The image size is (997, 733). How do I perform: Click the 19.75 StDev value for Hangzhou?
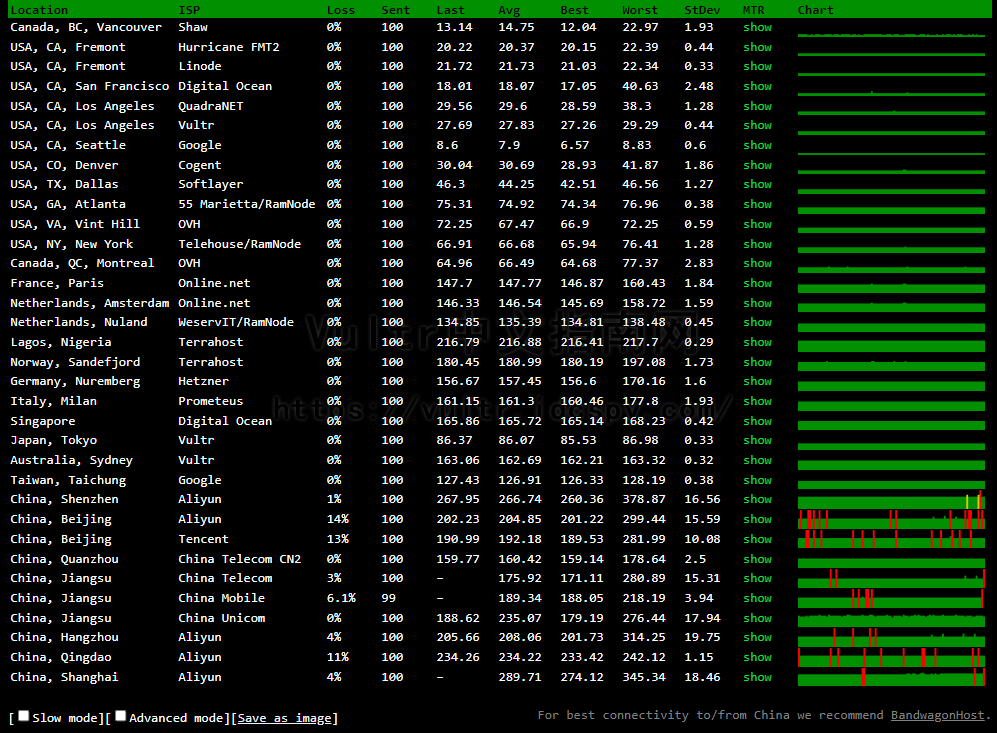tap(702, 637)
